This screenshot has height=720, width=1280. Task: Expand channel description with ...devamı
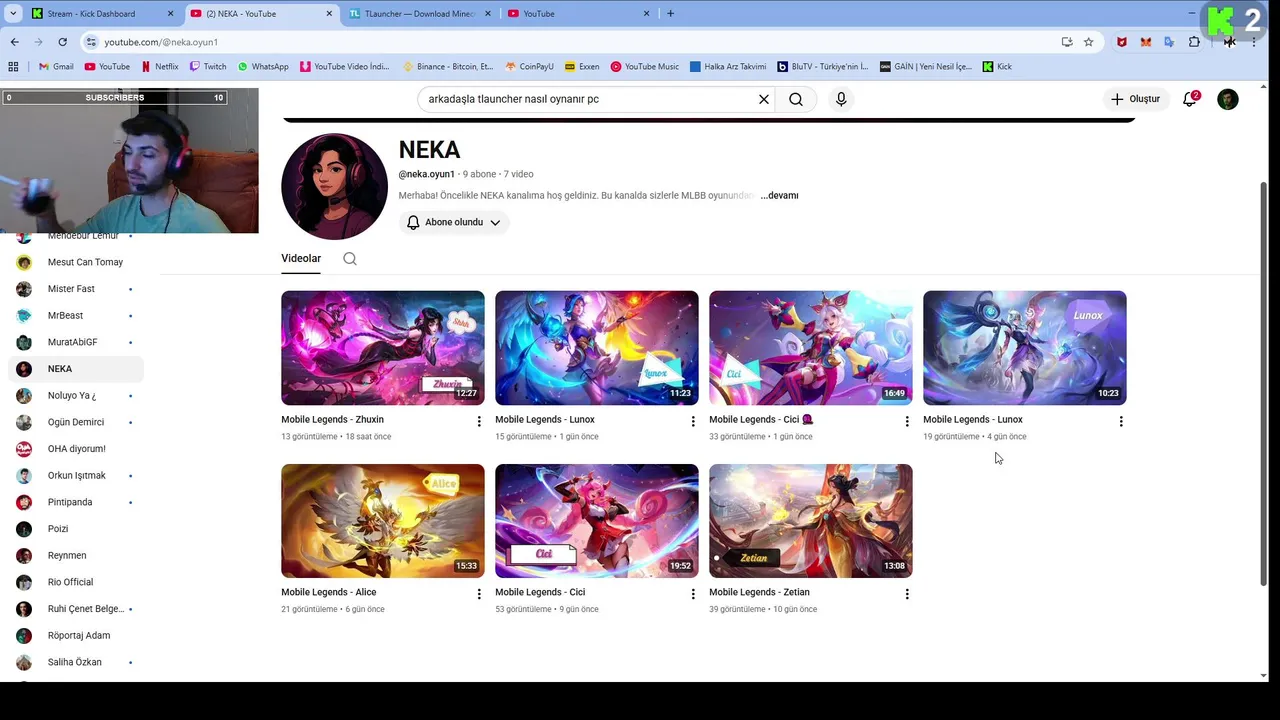tap(779, 196)
